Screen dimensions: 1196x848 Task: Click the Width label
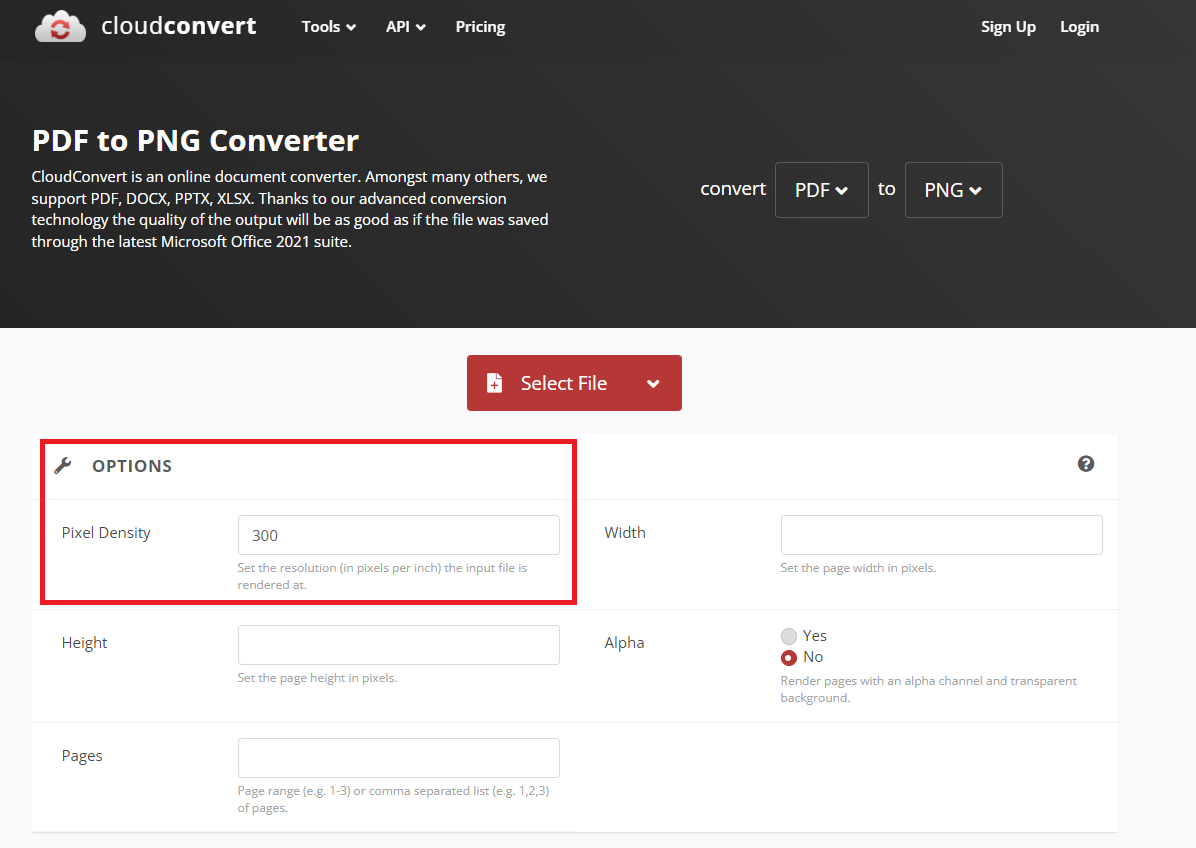(625, 532)
